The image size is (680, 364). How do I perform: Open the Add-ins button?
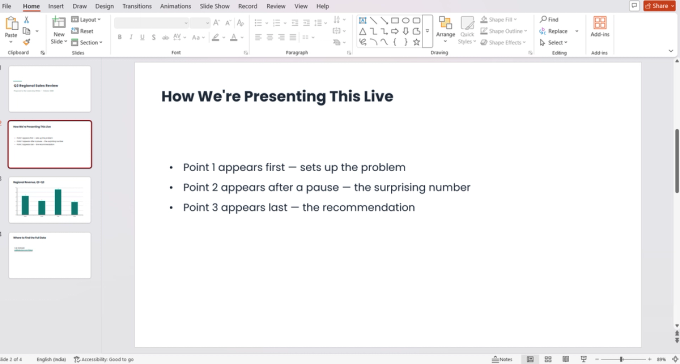point(600,27)
